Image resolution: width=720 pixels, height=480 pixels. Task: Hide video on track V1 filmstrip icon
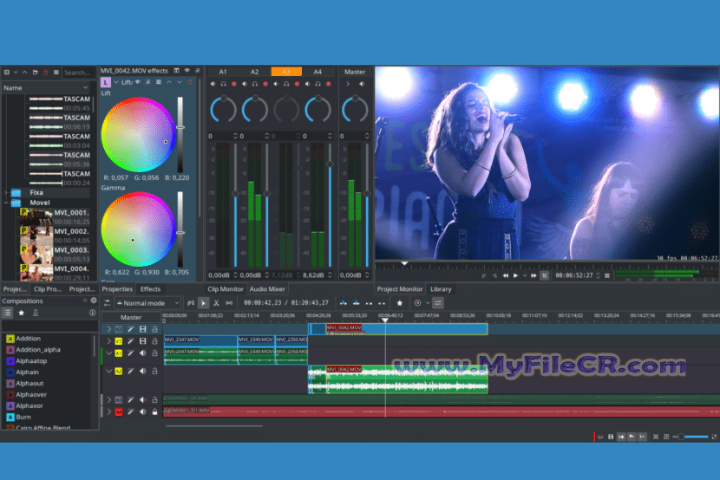pos(143,341)
